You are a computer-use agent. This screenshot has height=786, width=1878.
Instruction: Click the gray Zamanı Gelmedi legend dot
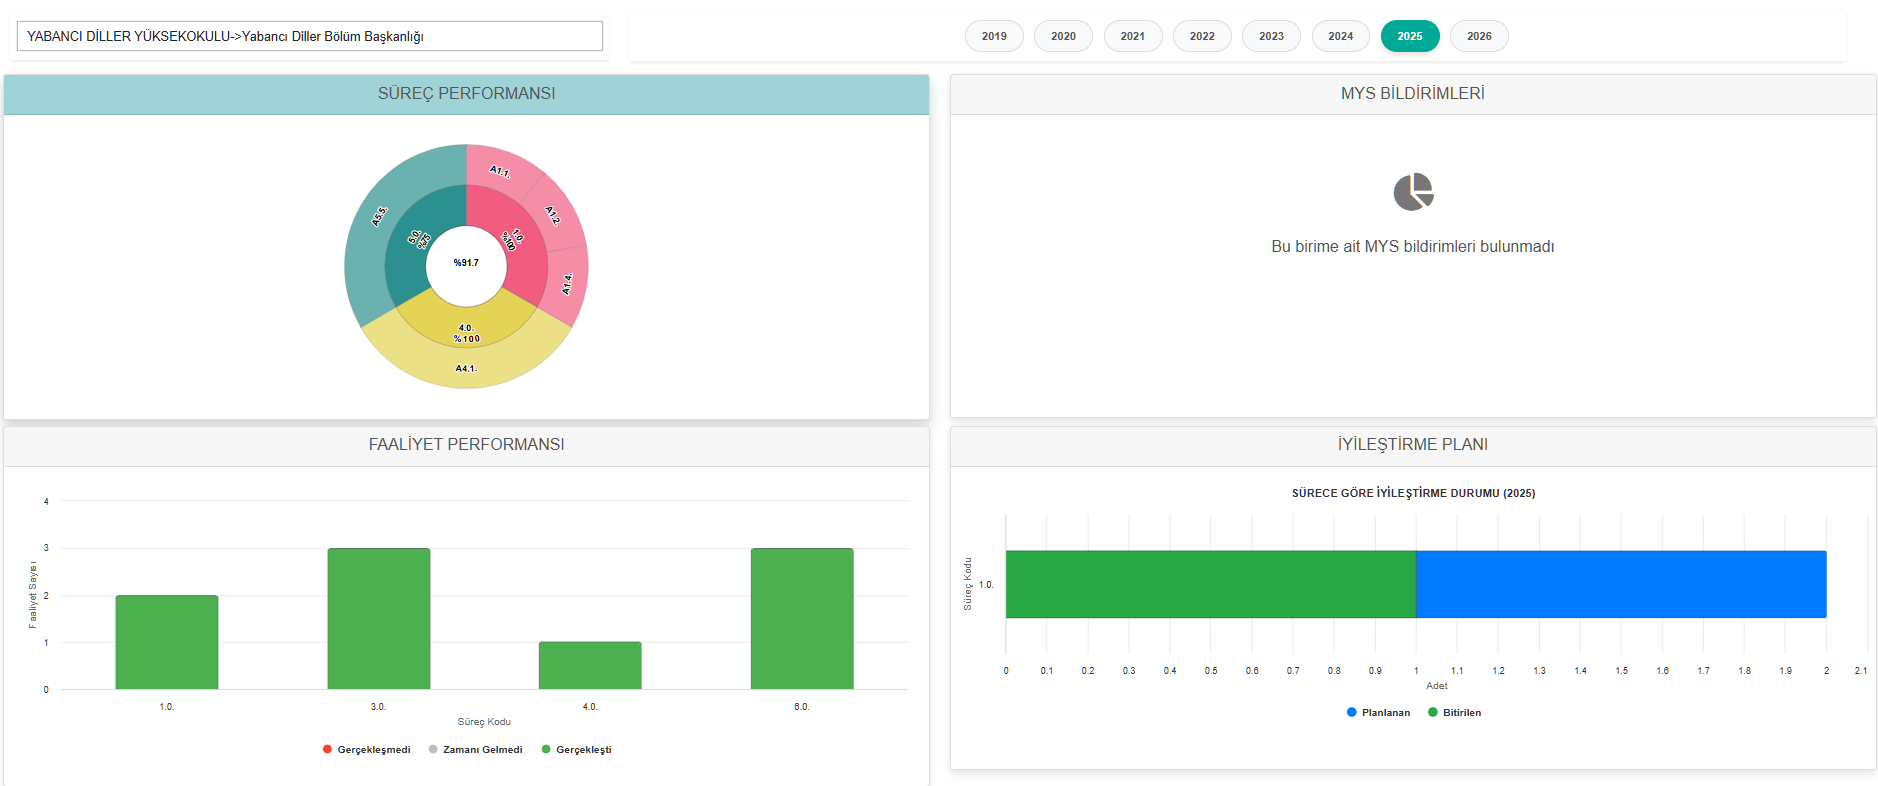(x=433, y=749)
